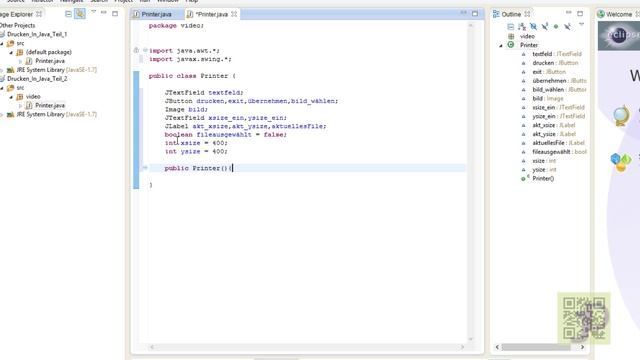Switch to the Welcome tab
Viewport: 640px width, 360px height.
(619, 14)
